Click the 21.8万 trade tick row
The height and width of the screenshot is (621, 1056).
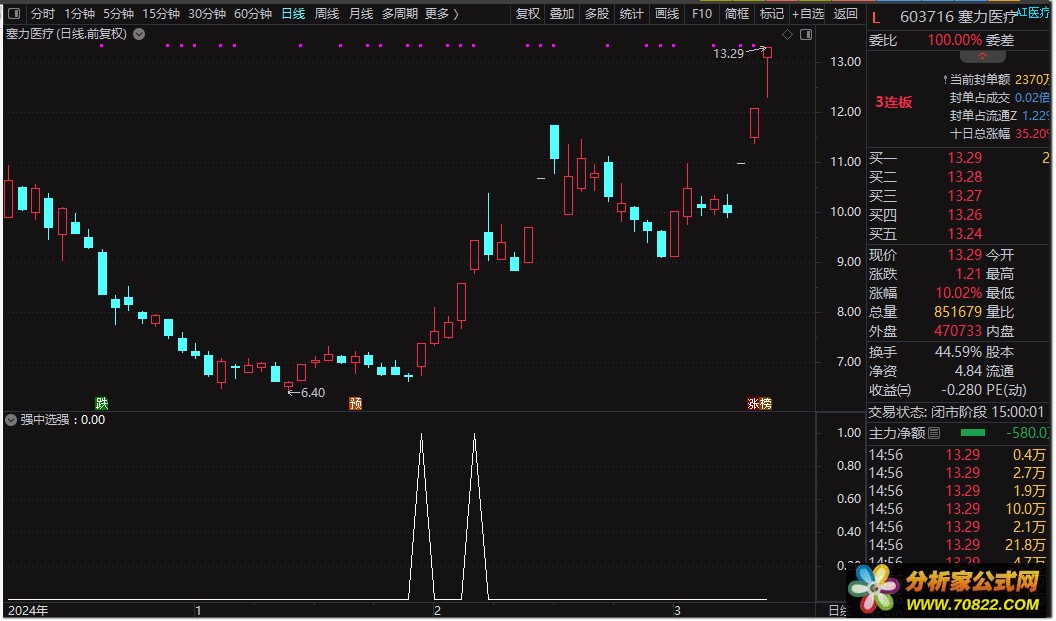[959, 544]
